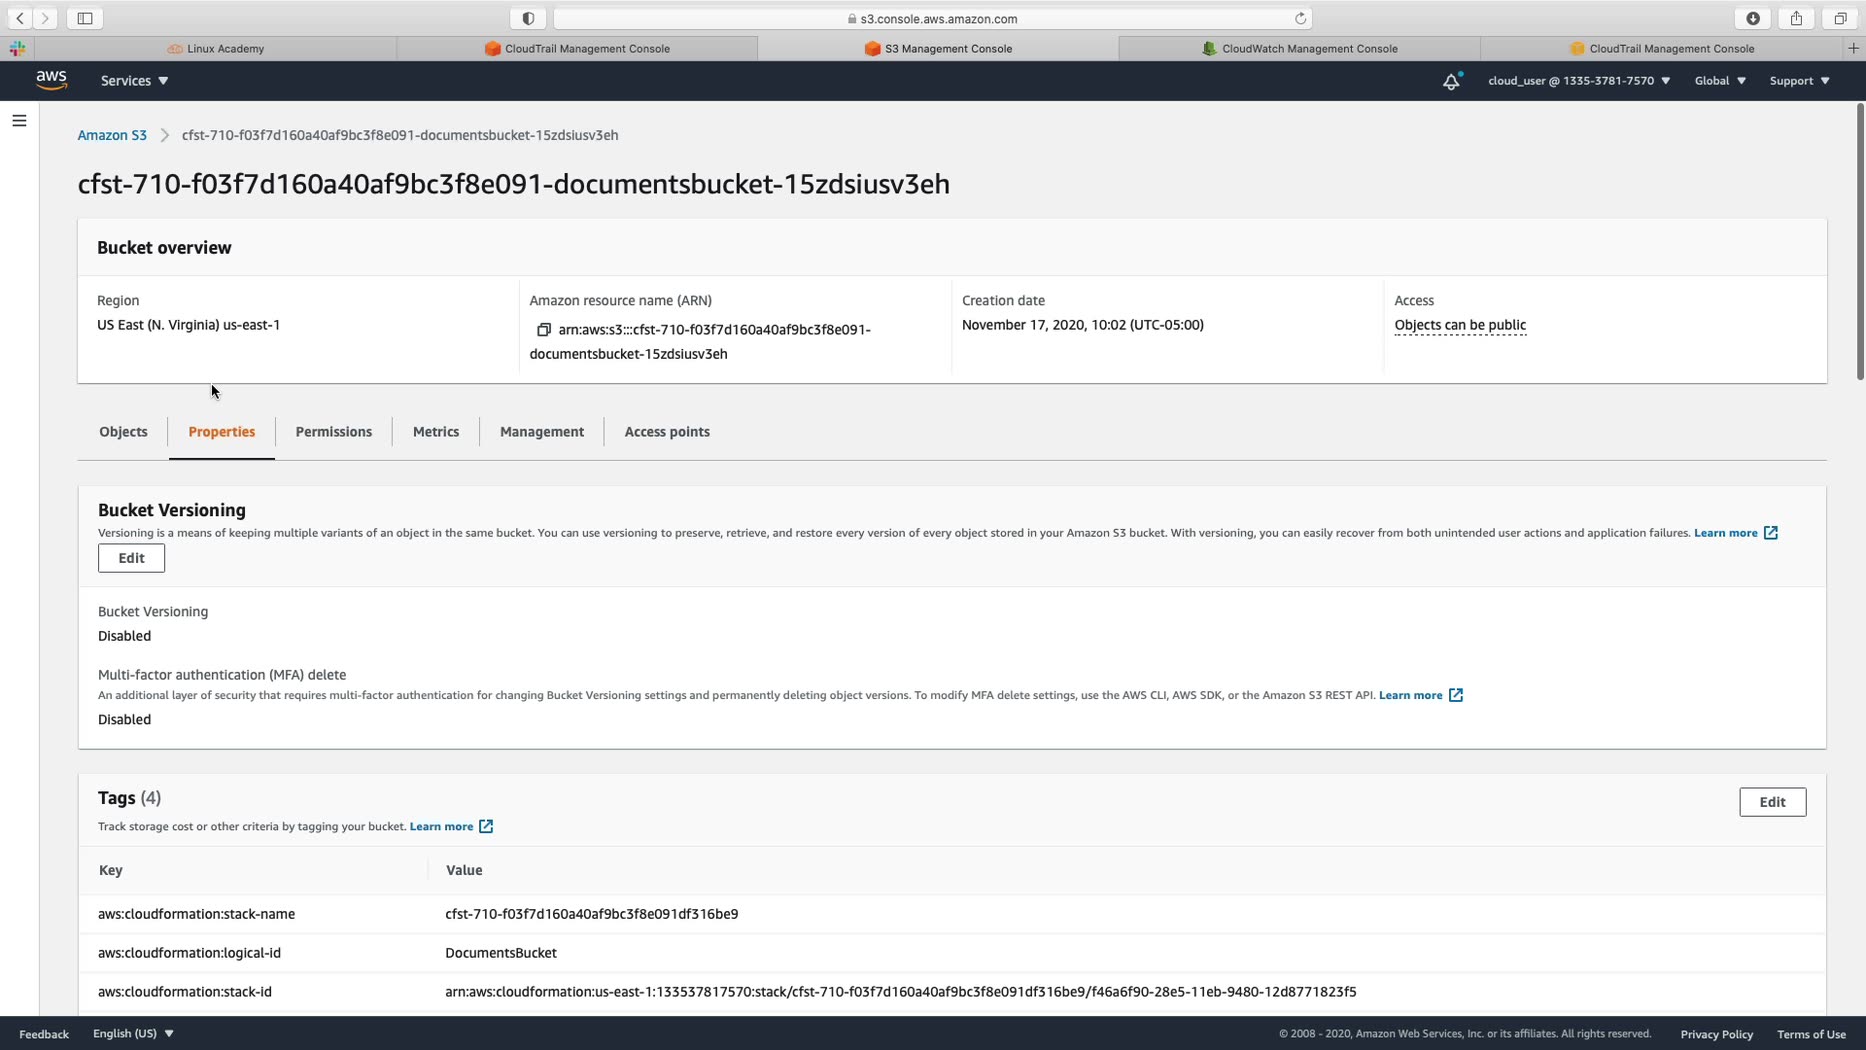The image size is (1866, 1050).
Task: Open the English (US) language selector
Action: (x=133, y=1033)
